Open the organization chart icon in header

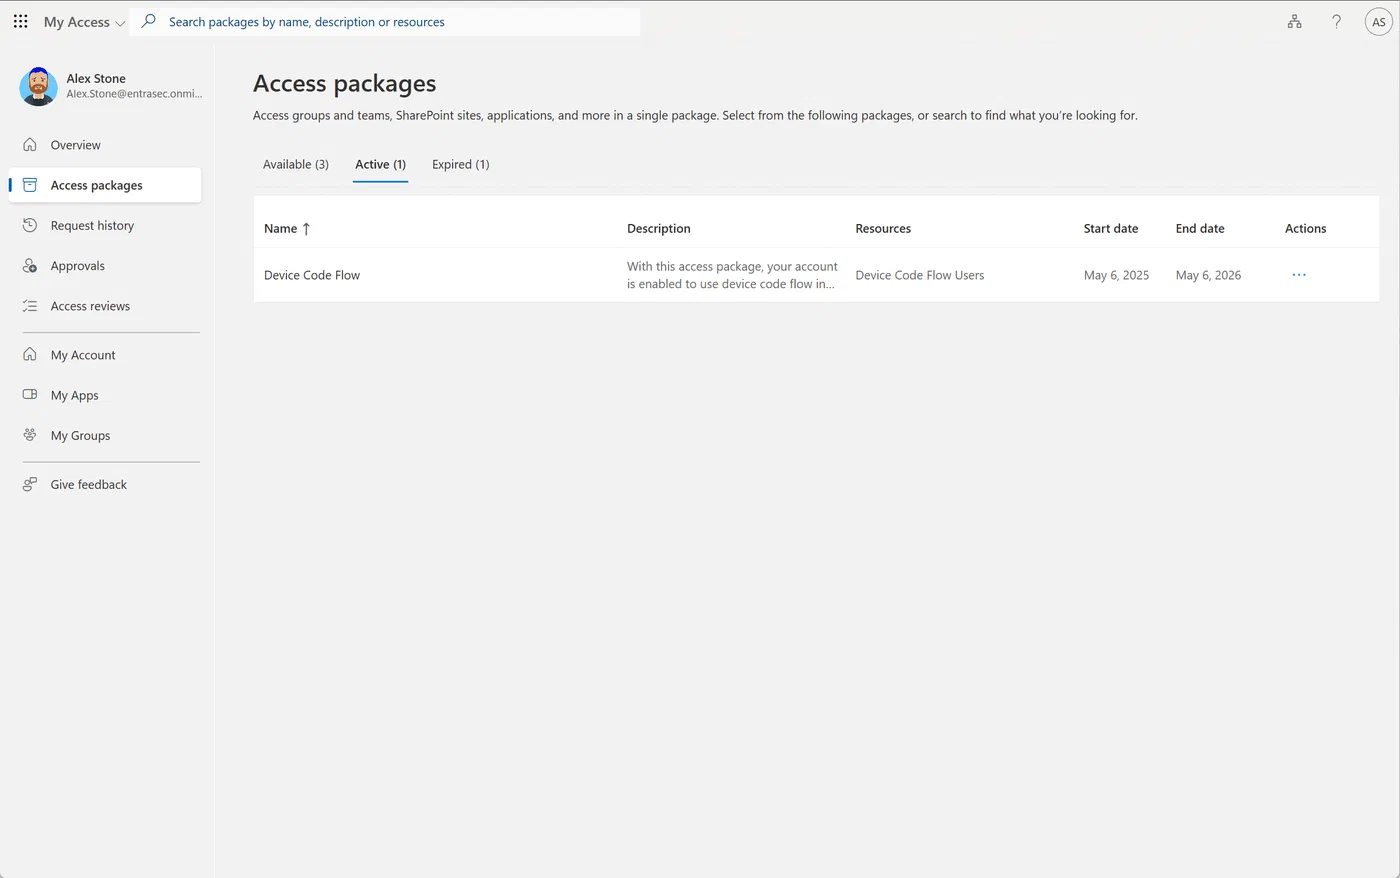point(1294,21)
